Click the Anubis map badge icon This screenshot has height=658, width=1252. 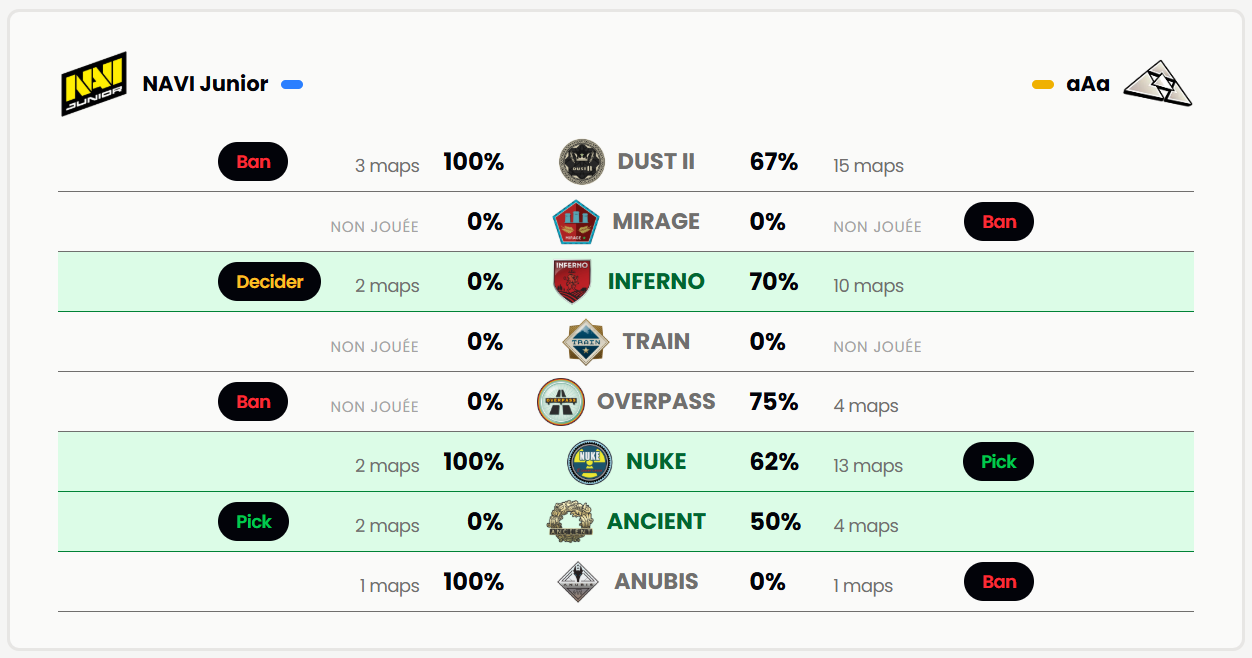(x=578, y=582)
